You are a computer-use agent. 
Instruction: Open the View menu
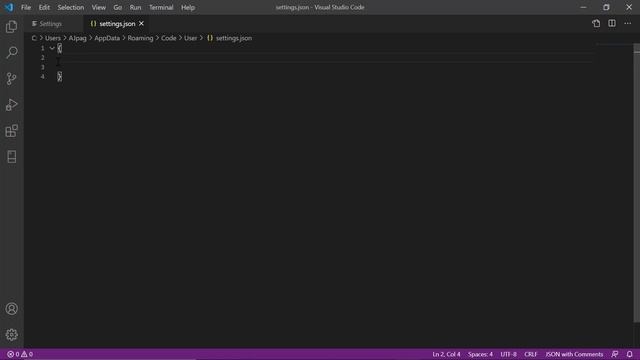pyautogui.click(x=98, y=7)
